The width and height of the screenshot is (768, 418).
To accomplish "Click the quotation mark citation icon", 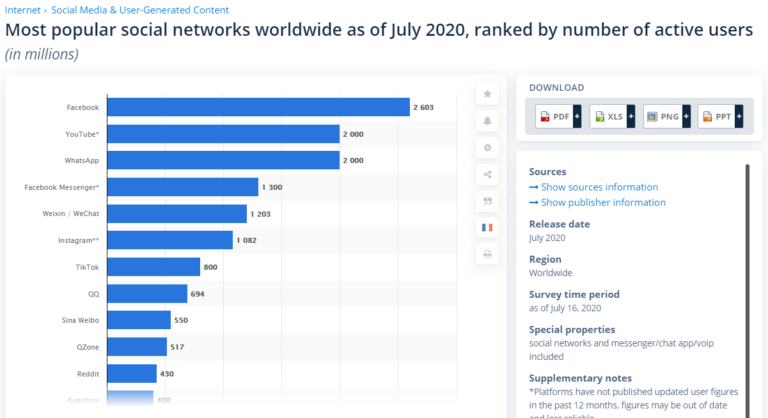I will tap(487, 201).
